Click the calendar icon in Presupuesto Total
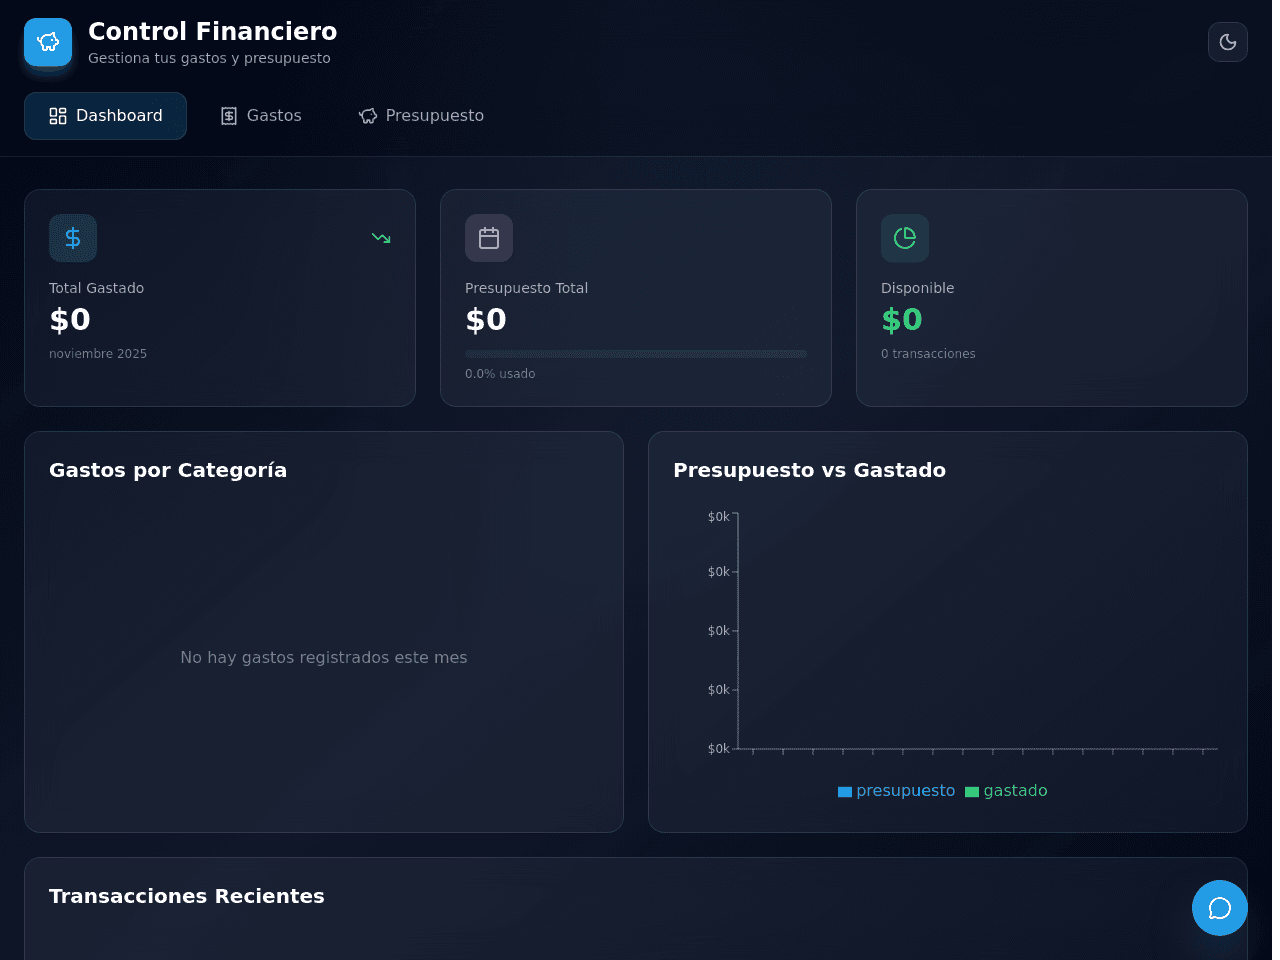Screen dimensions: 1280x960 489,238
